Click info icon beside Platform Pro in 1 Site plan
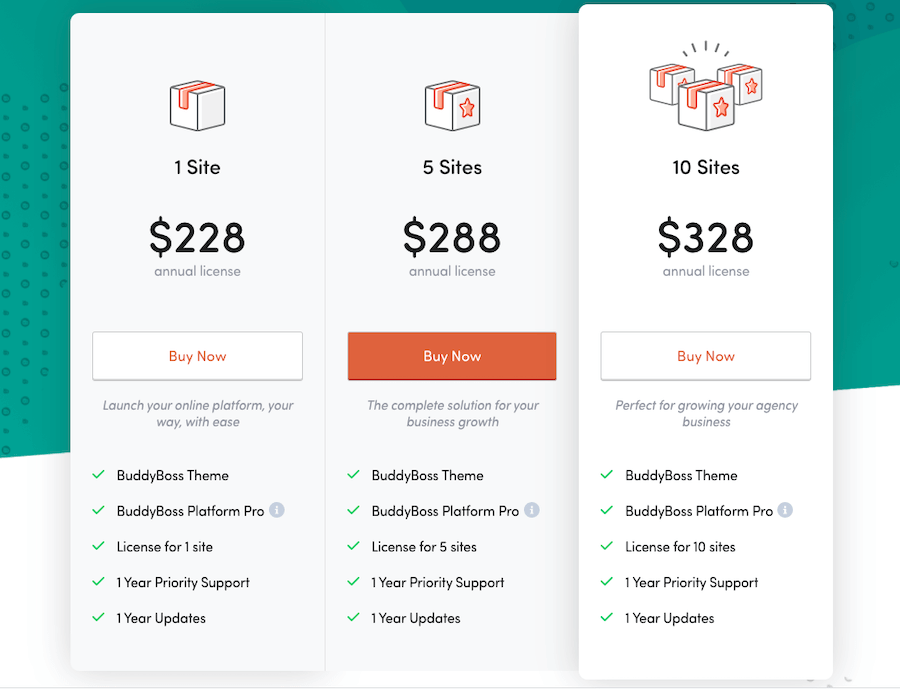 click(277, 510)
